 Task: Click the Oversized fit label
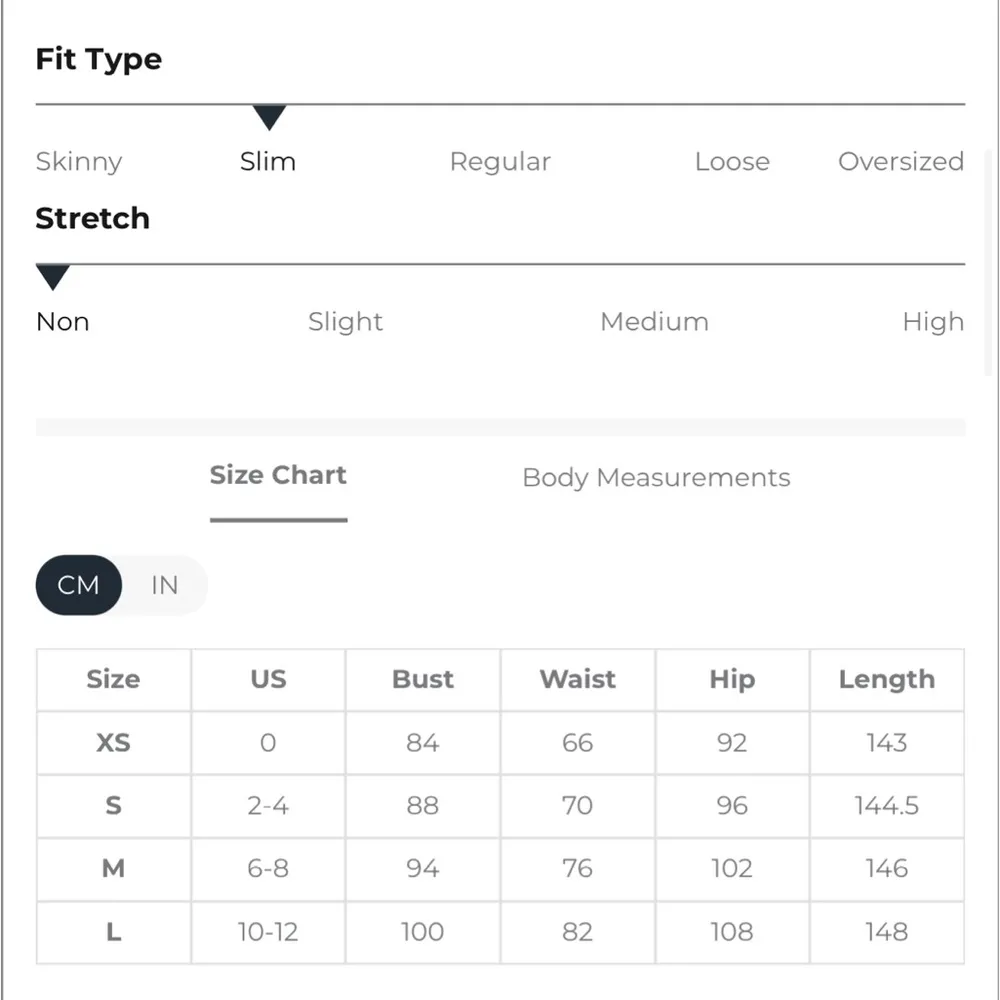(x=900, y=162)
